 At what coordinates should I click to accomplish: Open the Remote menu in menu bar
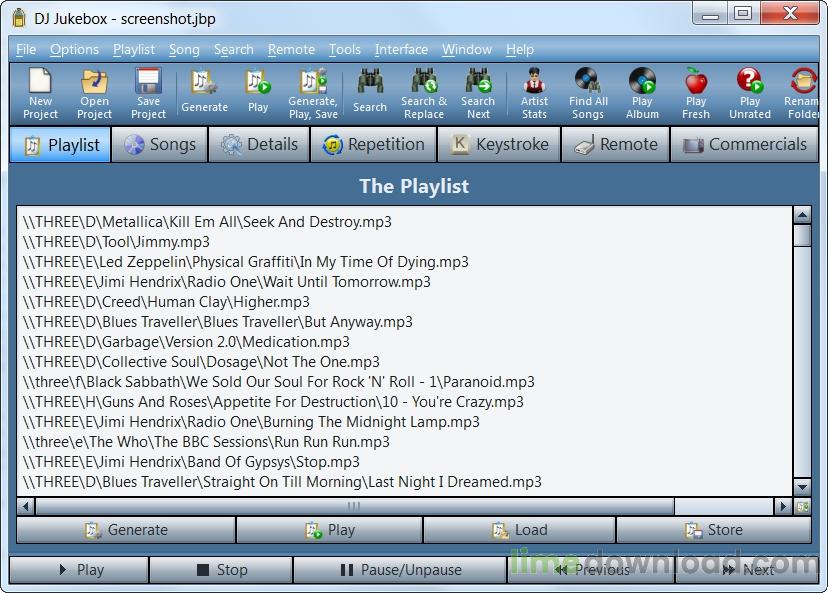291,49
